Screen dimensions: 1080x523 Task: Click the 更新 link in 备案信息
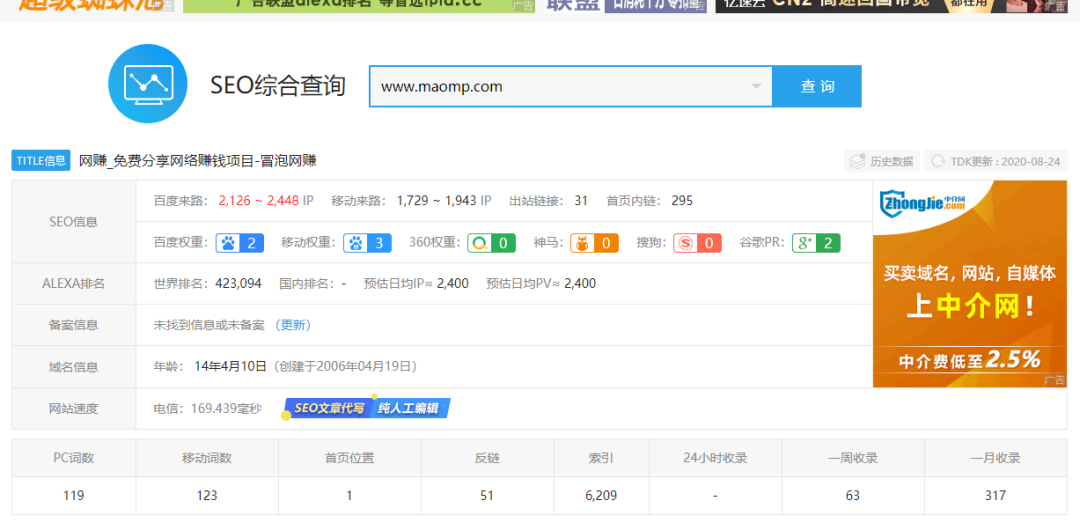(x=294, y=325)
